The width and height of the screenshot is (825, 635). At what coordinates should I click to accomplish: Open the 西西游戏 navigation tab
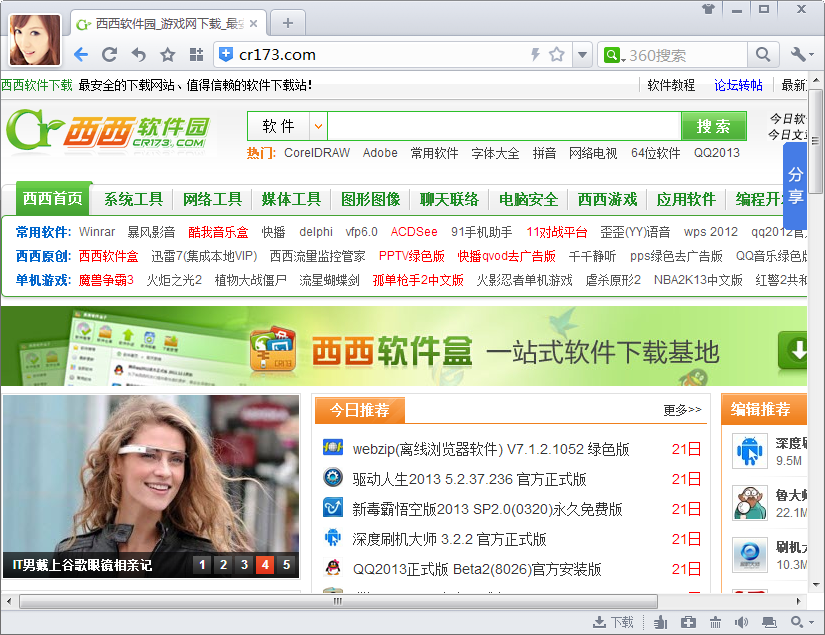[x=607, y=199]
